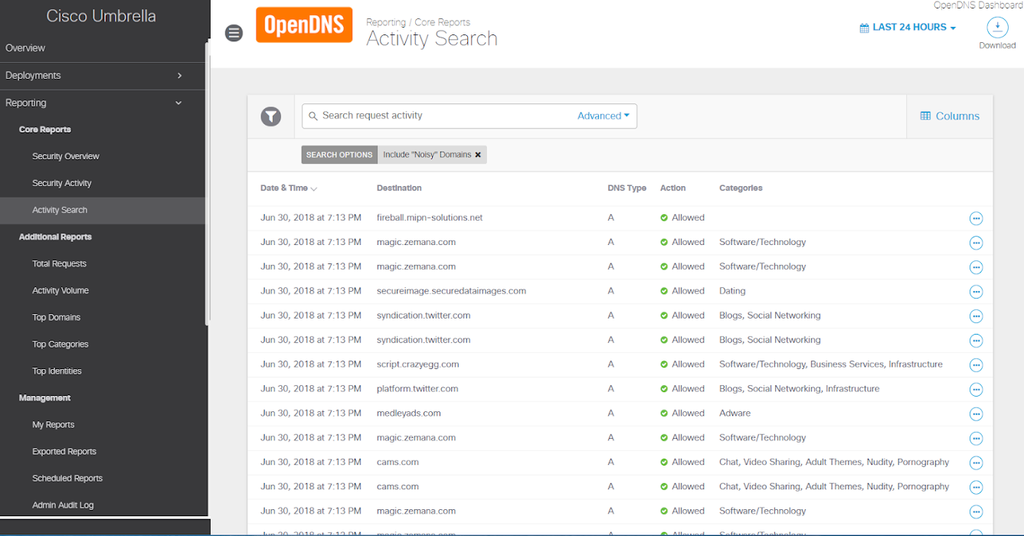Open Scheduled Reports
Screen dimensions: 1024x536
click(67, 478)
